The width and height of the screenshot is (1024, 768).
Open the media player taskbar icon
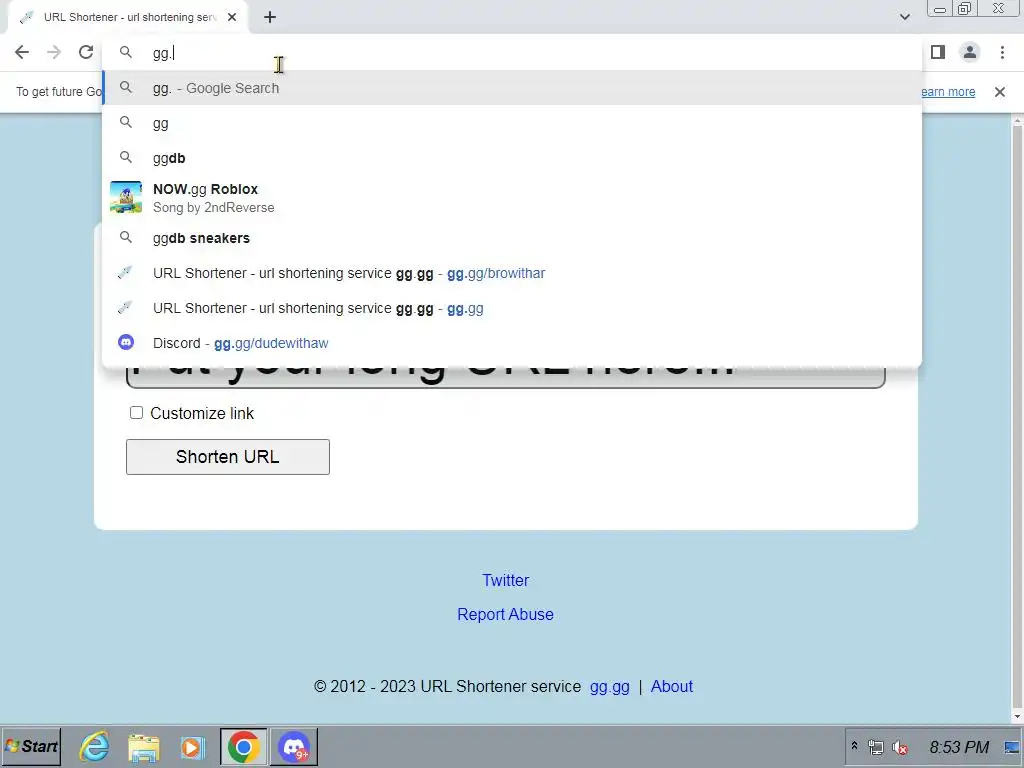[x=193, y=747]
